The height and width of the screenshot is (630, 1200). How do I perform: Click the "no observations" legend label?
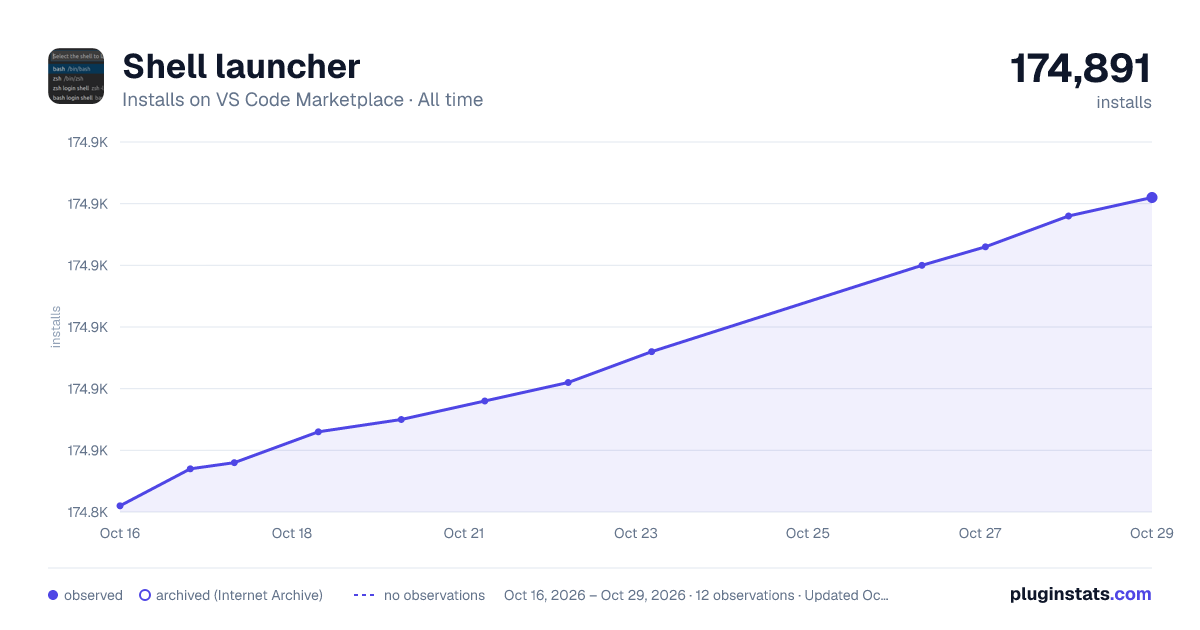point(434,595)
